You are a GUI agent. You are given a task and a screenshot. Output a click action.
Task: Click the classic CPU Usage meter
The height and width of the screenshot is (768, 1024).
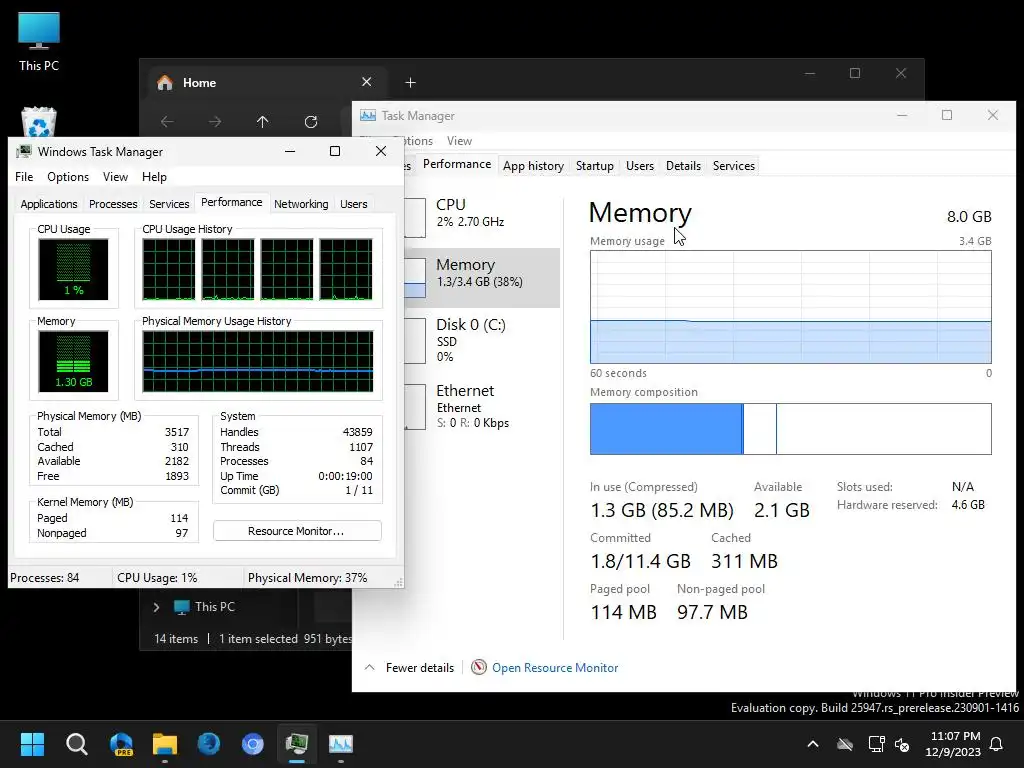click(x=73, y=269)
